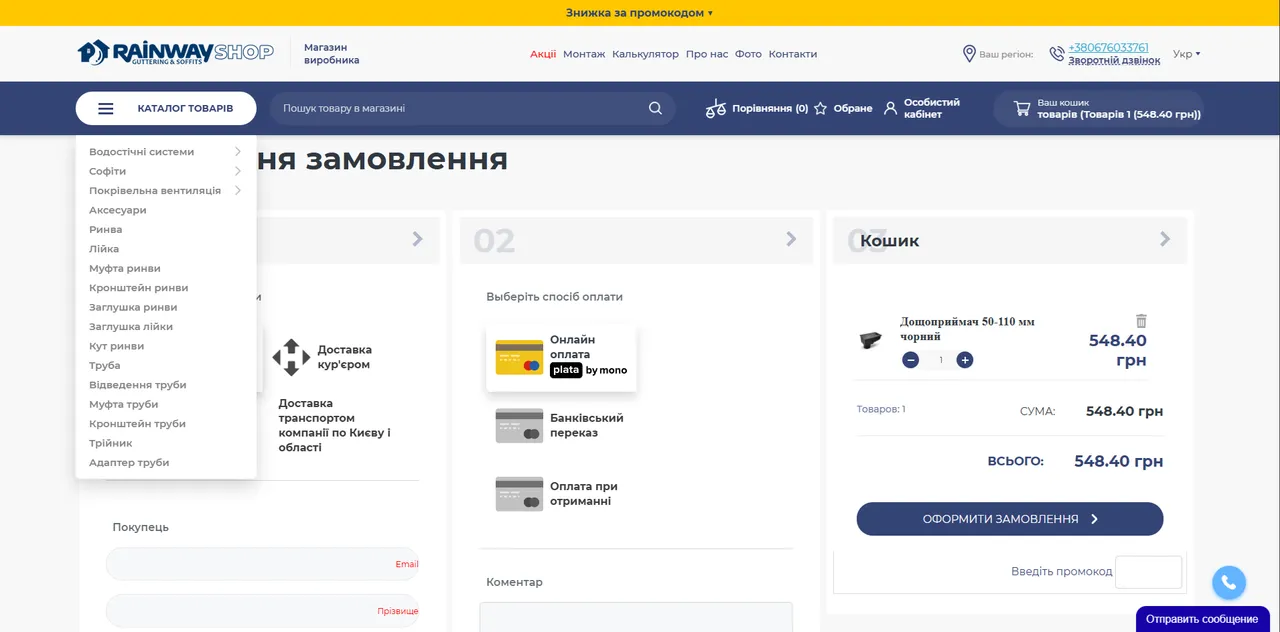
Task: Select Адаптер труби in catalog menu
Action: (x=129, y=463)
